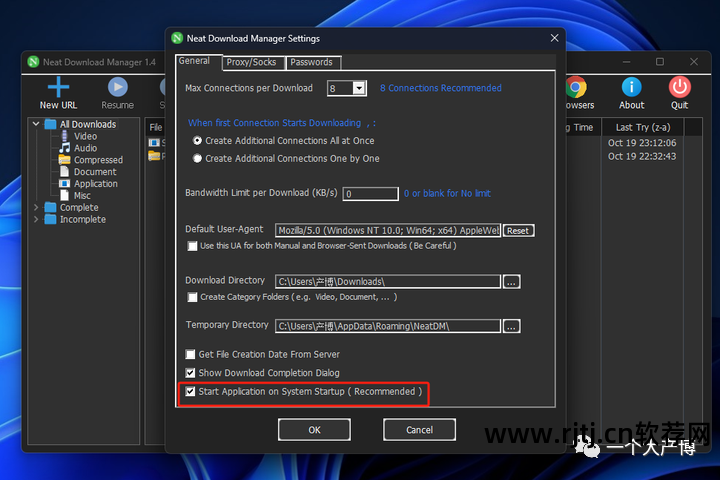Open the About info icon

tap(631, 87)
